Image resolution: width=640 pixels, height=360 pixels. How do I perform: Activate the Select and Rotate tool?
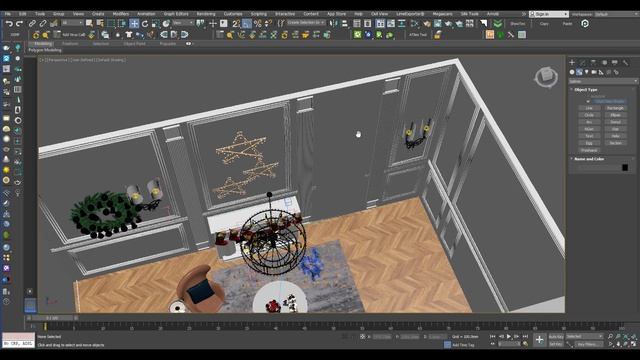pyautogui.click(x=145, y=24)
